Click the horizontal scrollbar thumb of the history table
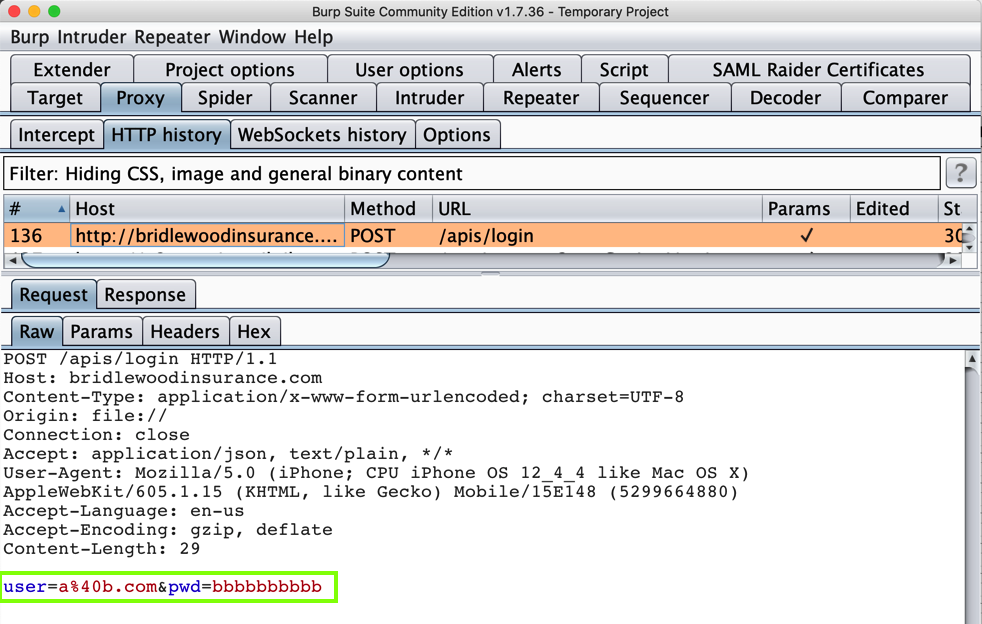Viewport: 982px width, 624px height. coord(205,259)
